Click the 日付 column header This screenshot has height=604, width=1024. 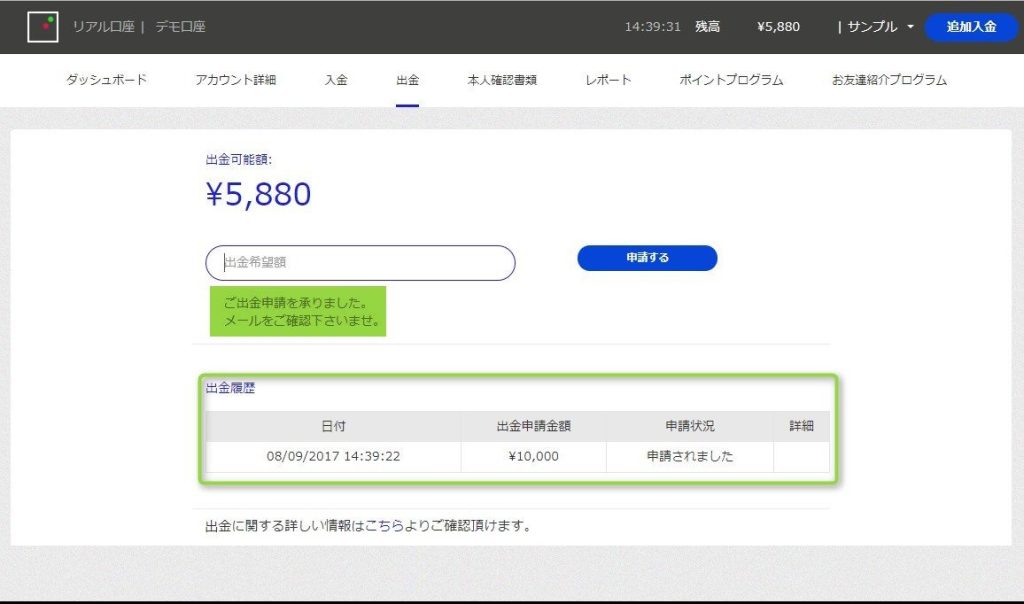coord(333,426)
